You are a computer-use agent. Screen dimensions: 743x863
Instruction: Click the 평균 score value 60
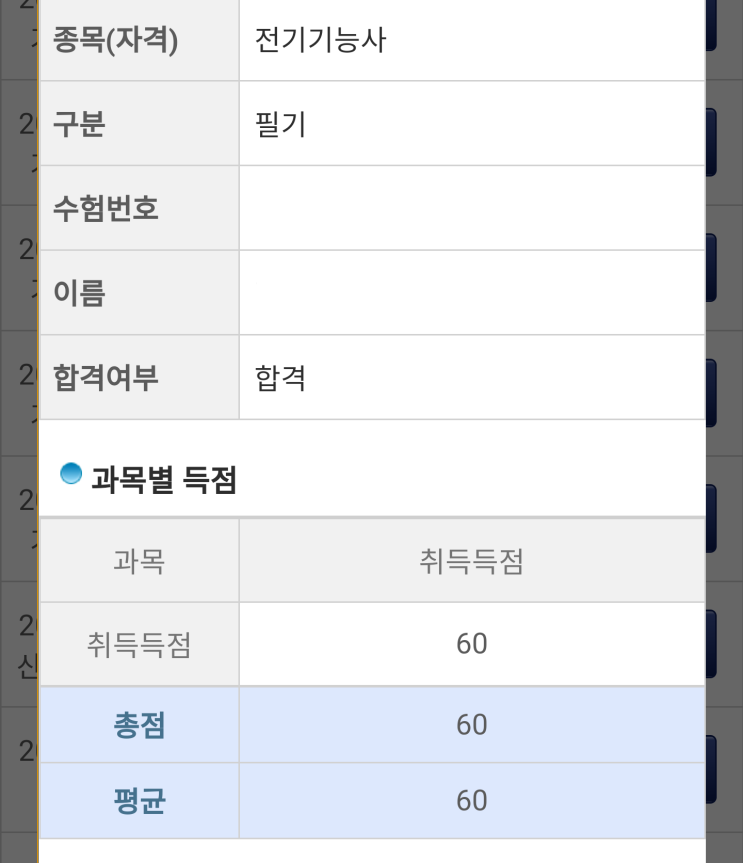pyautogui.click(x=471, y=801)
